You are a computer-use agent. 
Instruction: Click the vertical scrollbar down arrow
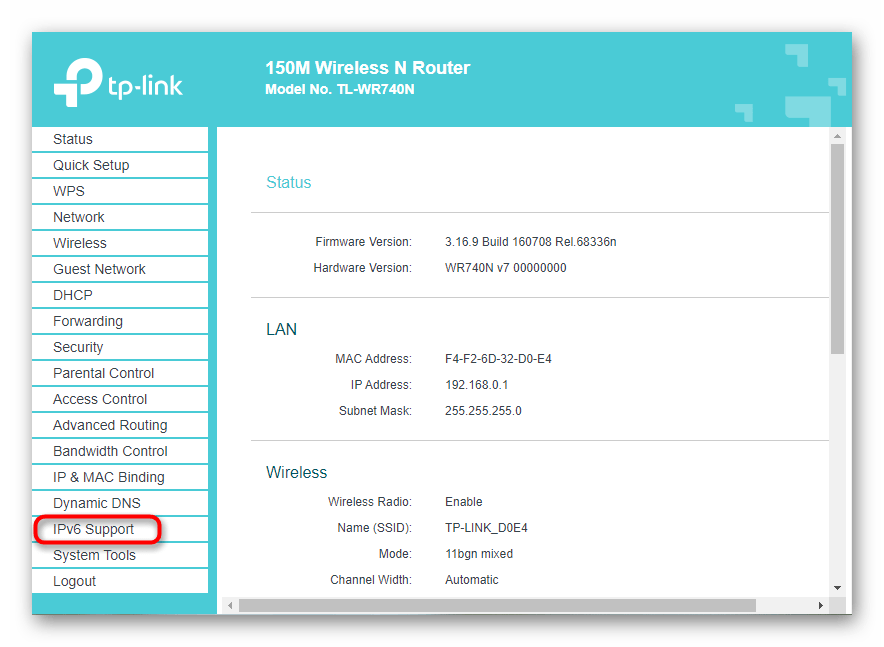click(x=838, y=588)
